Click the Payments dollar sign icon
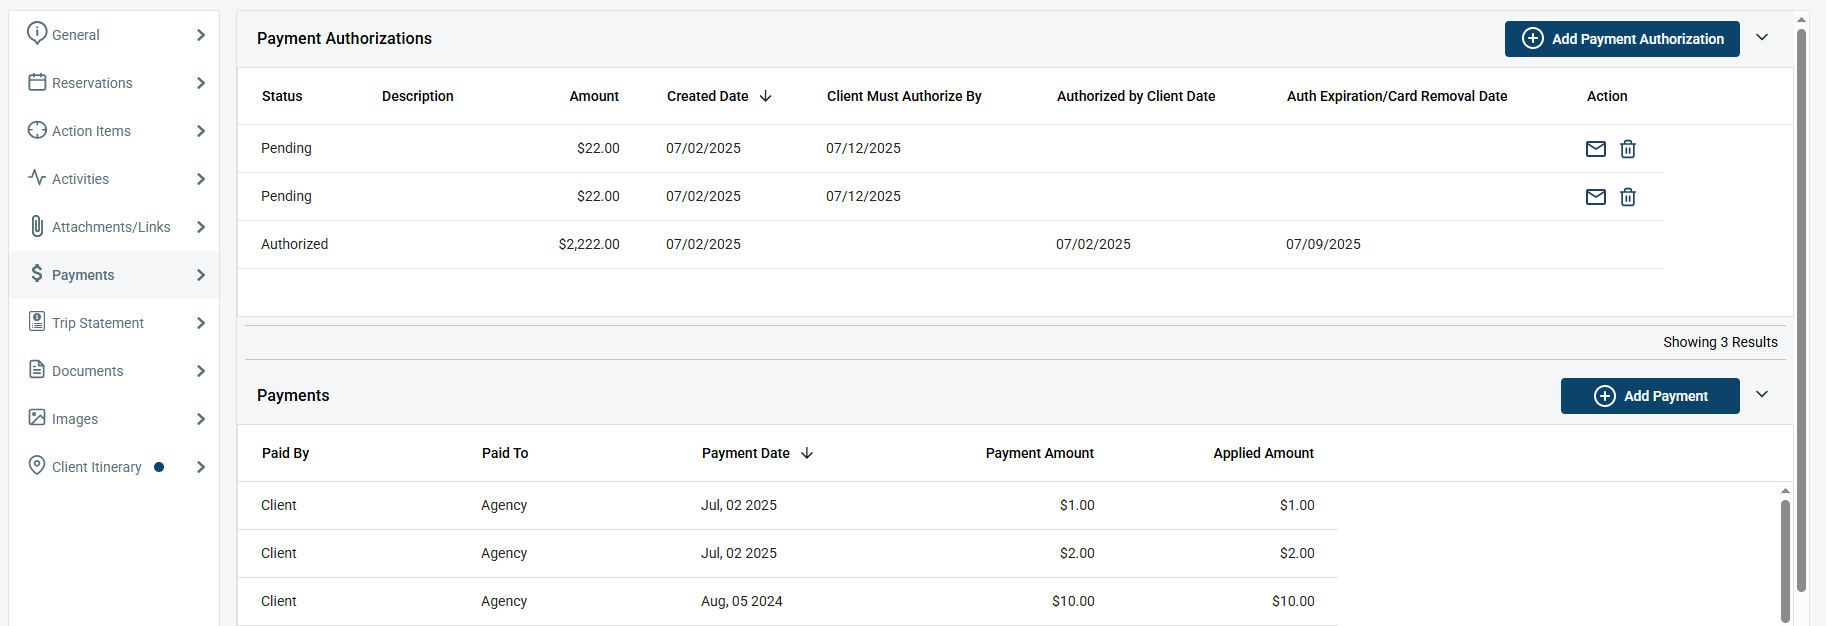 (37, 273)
